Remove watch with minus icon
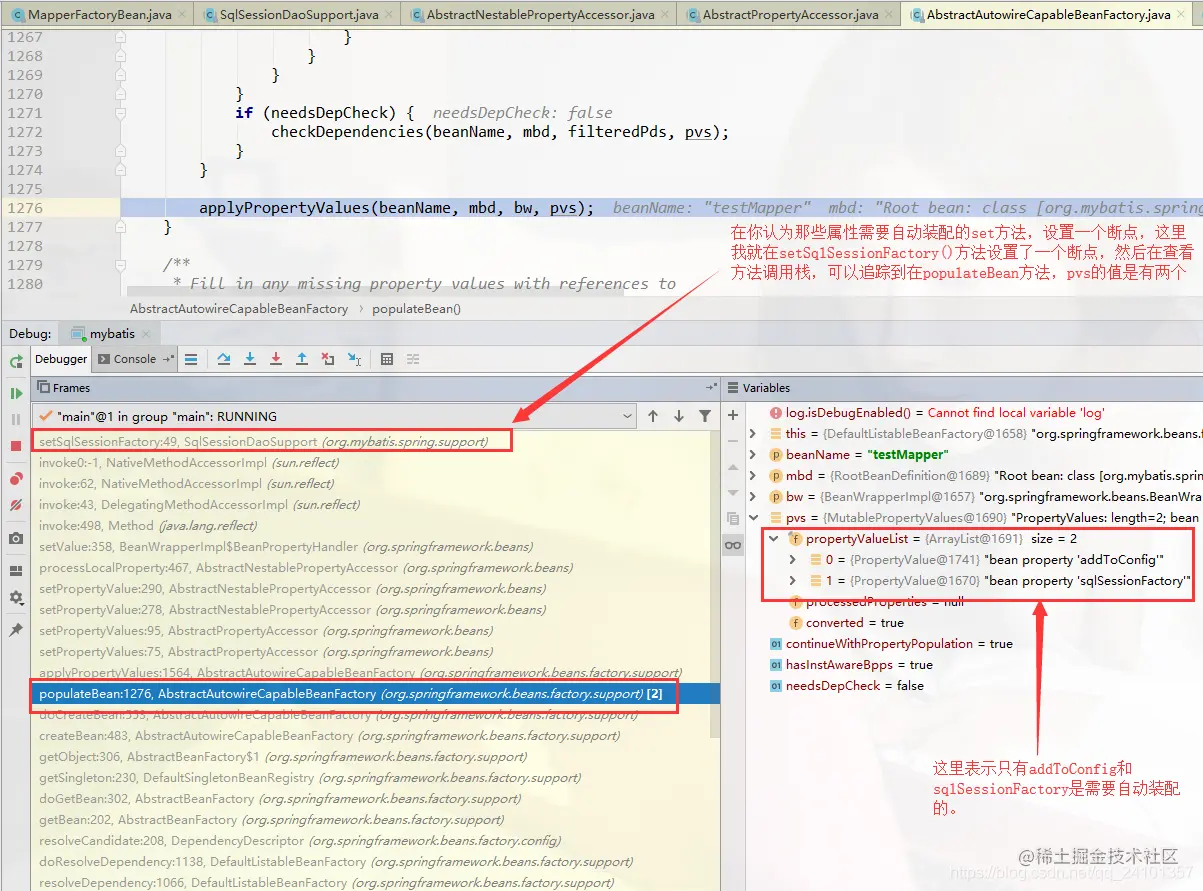 [733, 440]
